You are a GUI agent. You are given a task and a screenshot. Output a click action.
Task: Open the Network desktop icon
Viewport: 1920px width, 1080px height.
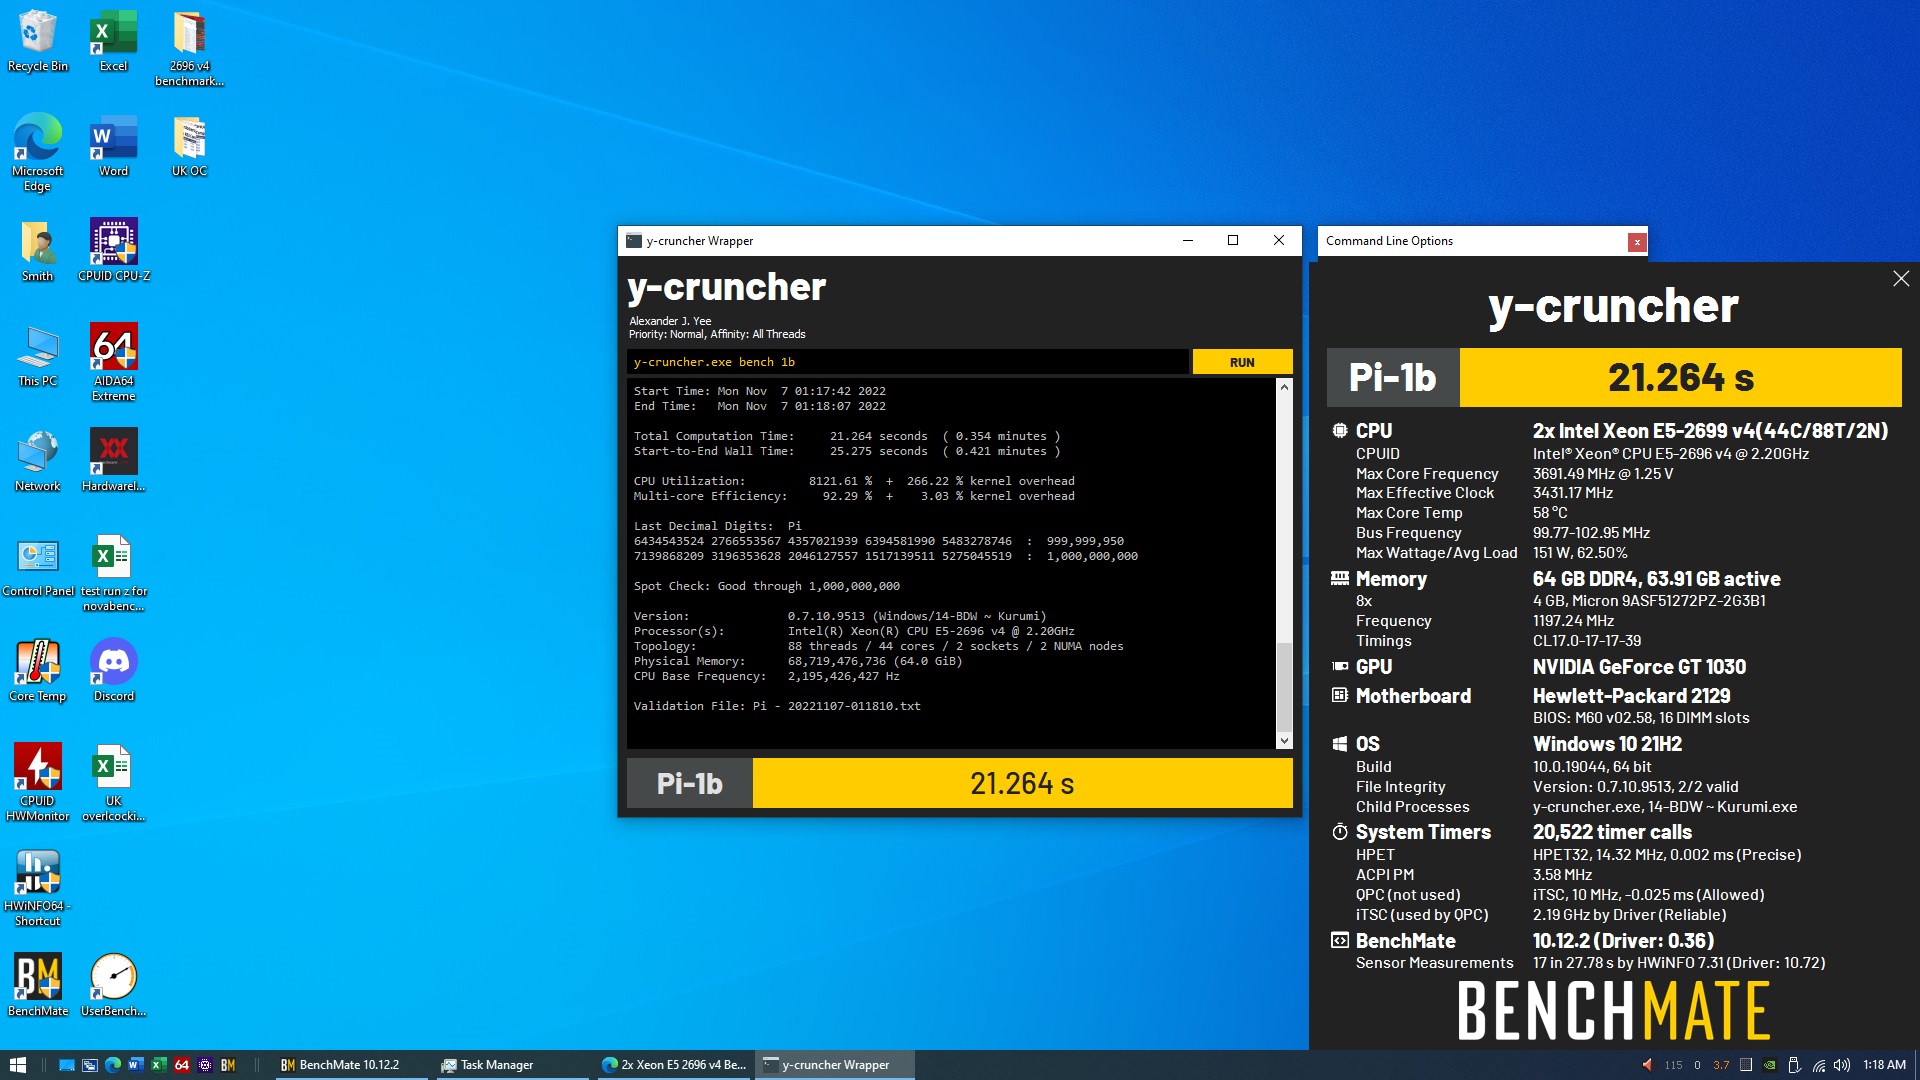coord(38,461)
